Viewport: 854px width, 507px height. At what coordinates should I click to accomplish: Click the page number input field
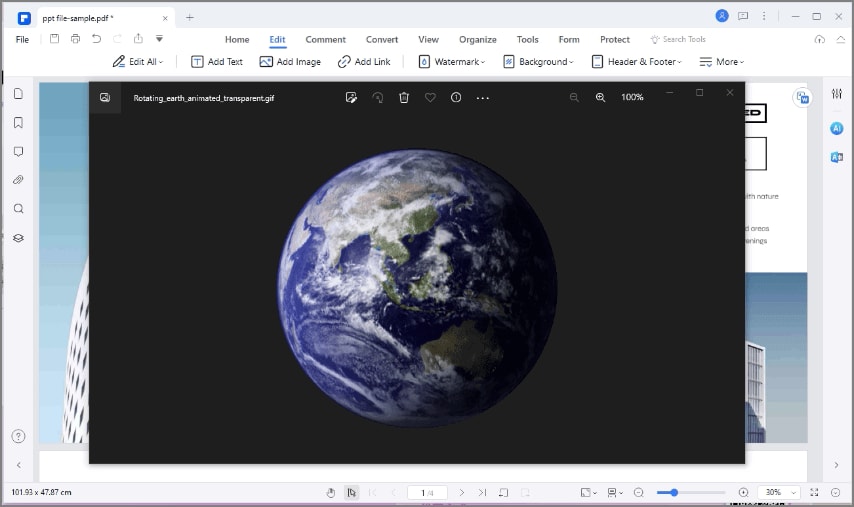pos(428,492)
